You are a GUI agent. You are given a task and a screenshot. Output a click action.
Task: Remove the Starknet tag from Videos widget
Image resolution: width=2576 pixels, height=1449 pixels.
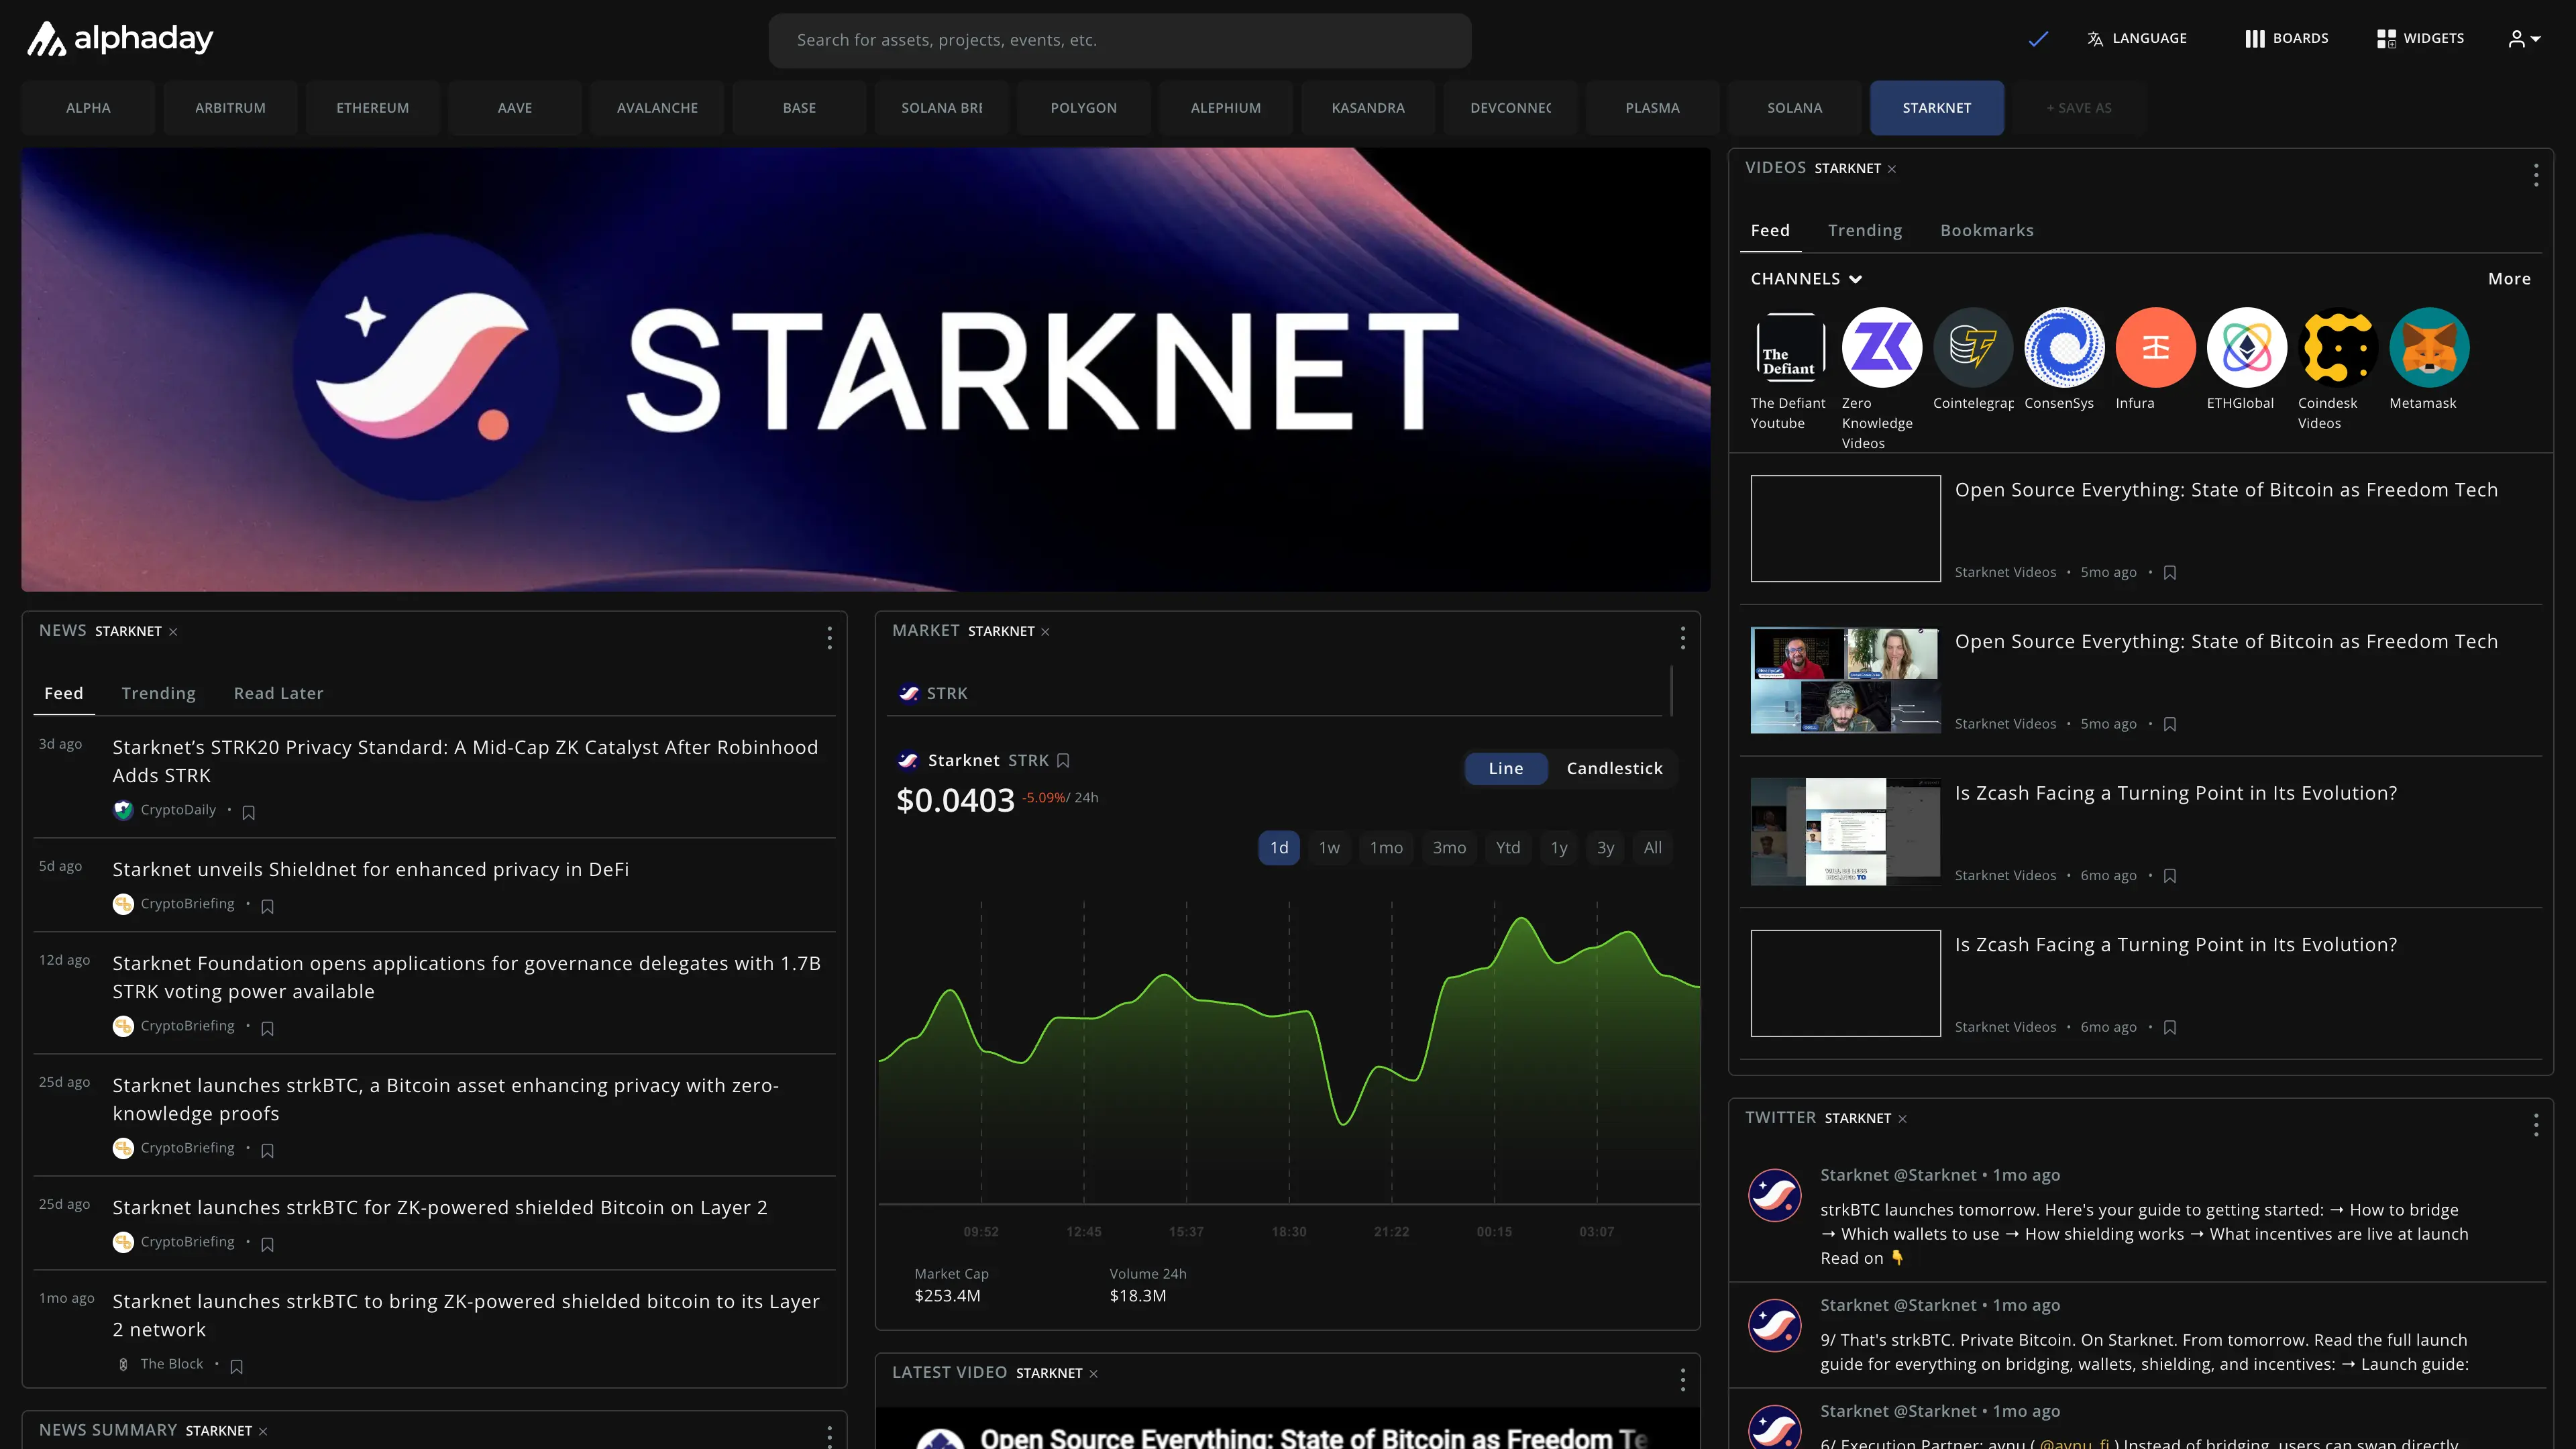(1891, 169)
